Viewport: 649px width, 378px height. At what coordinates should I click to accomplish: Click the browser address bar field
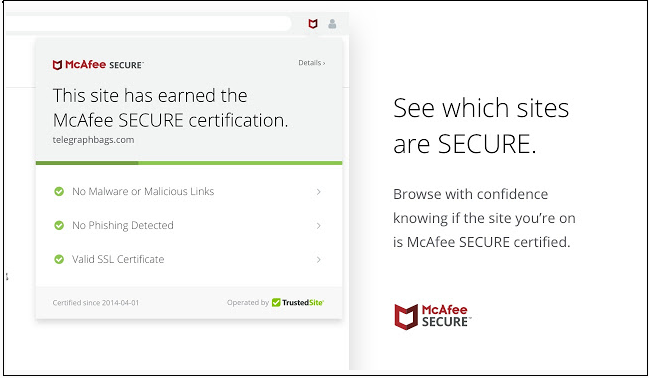[148, 24]
